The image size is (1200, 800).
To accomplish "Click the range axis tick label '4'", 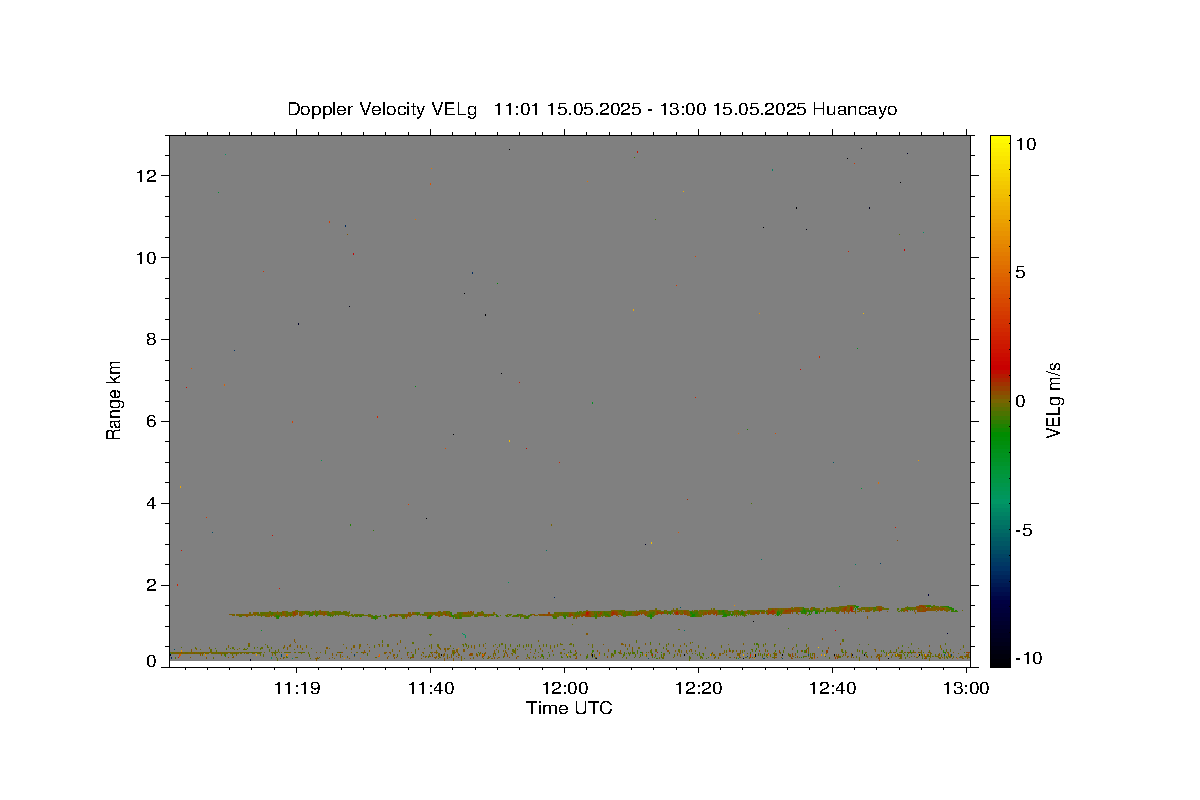I will (x=153, y=504).
